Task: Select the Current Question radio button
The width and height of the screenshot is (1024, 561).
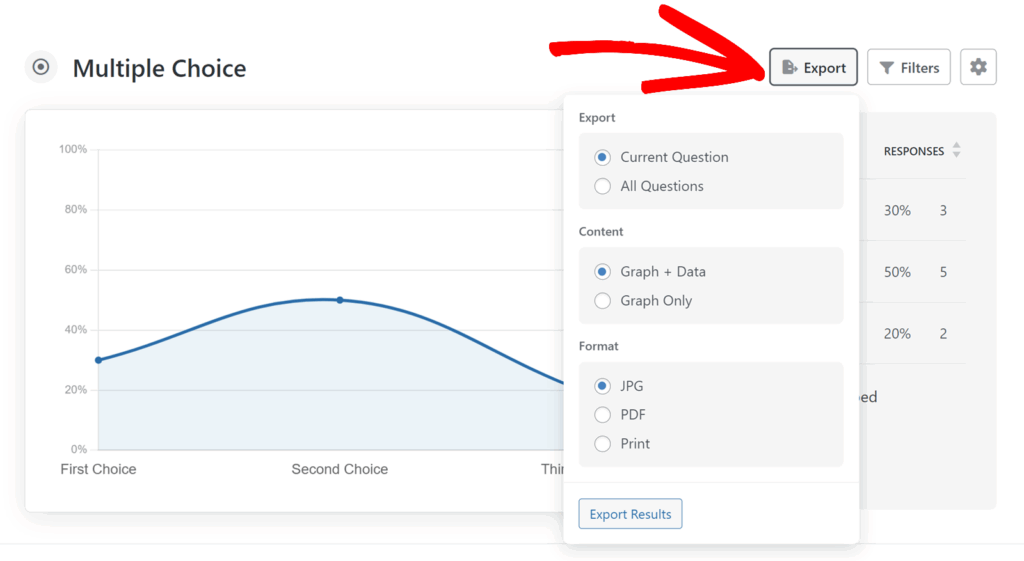Action: point(602,157)
